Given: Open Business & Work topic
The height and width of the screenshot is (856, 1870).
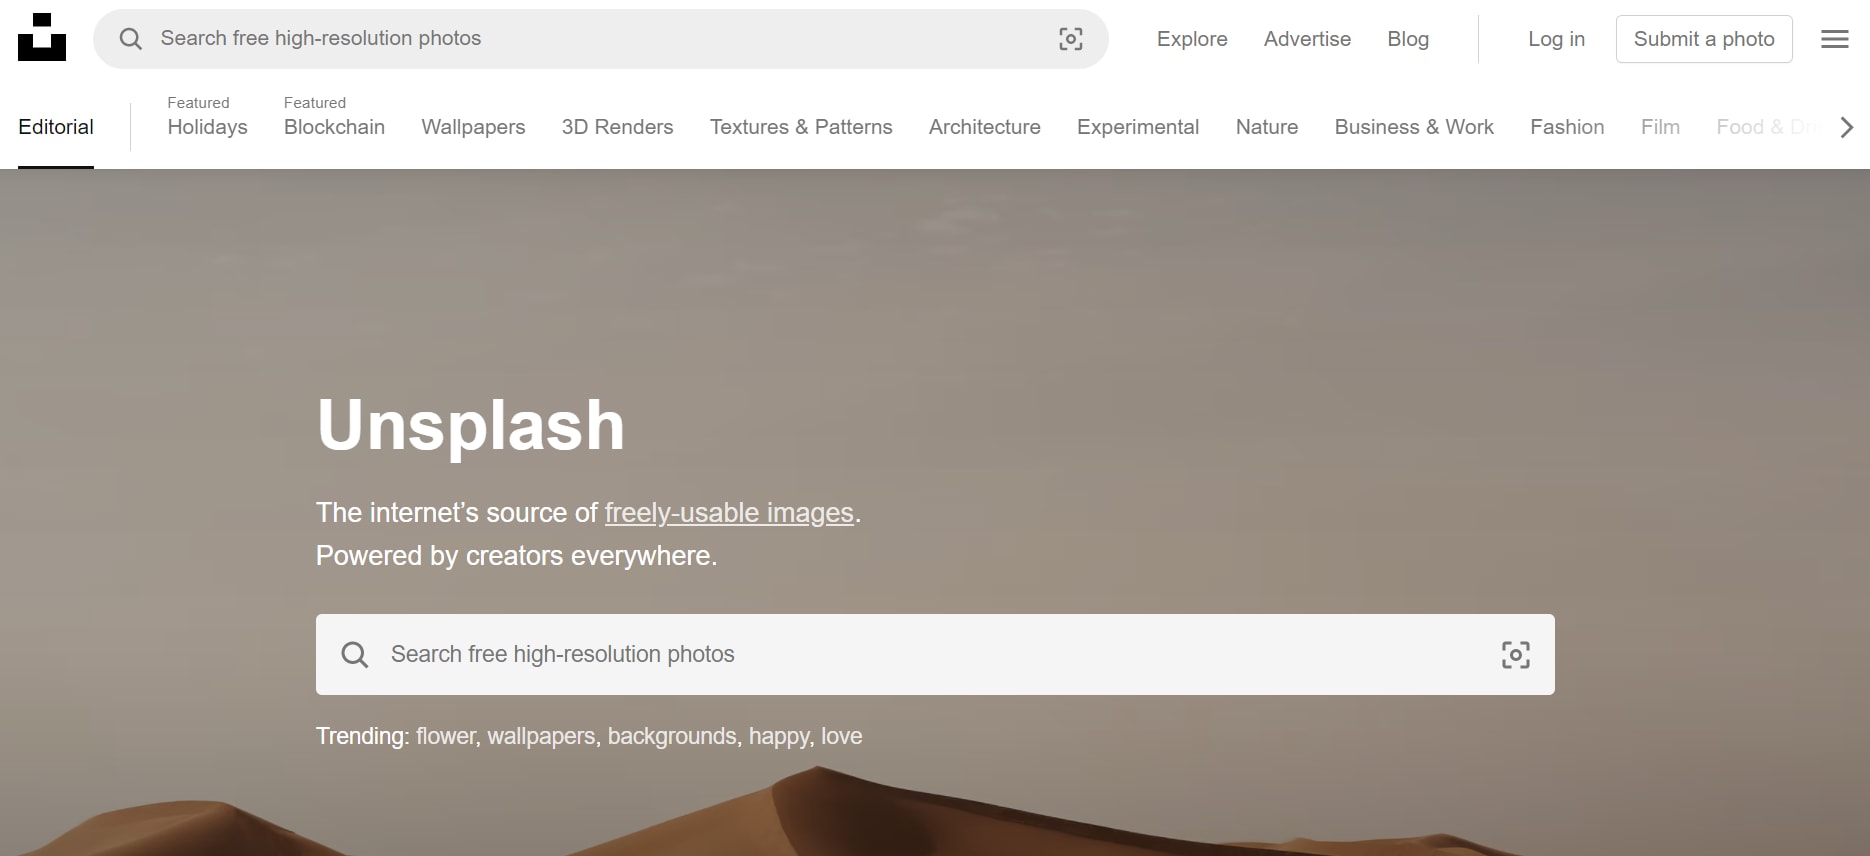Looking at the screenshot, I should pos(1414,127).
